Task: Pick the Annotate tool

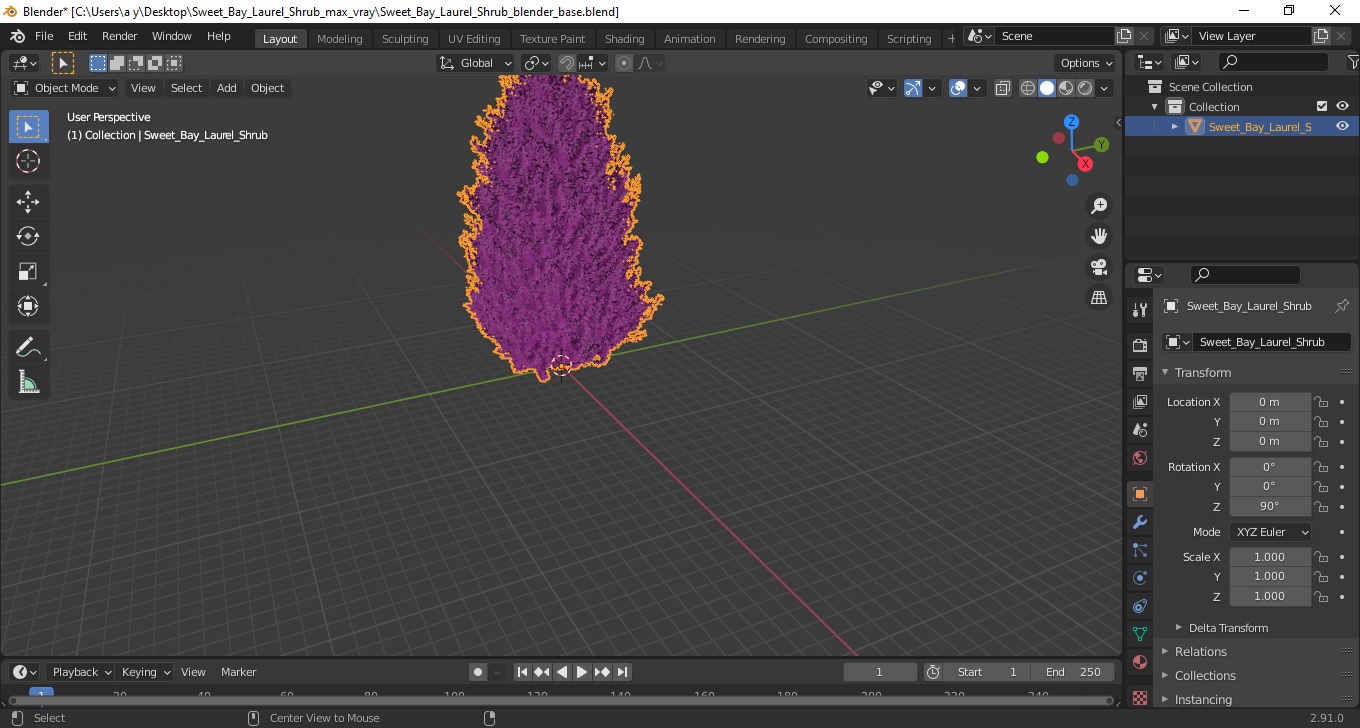Action: coord(28,348)
